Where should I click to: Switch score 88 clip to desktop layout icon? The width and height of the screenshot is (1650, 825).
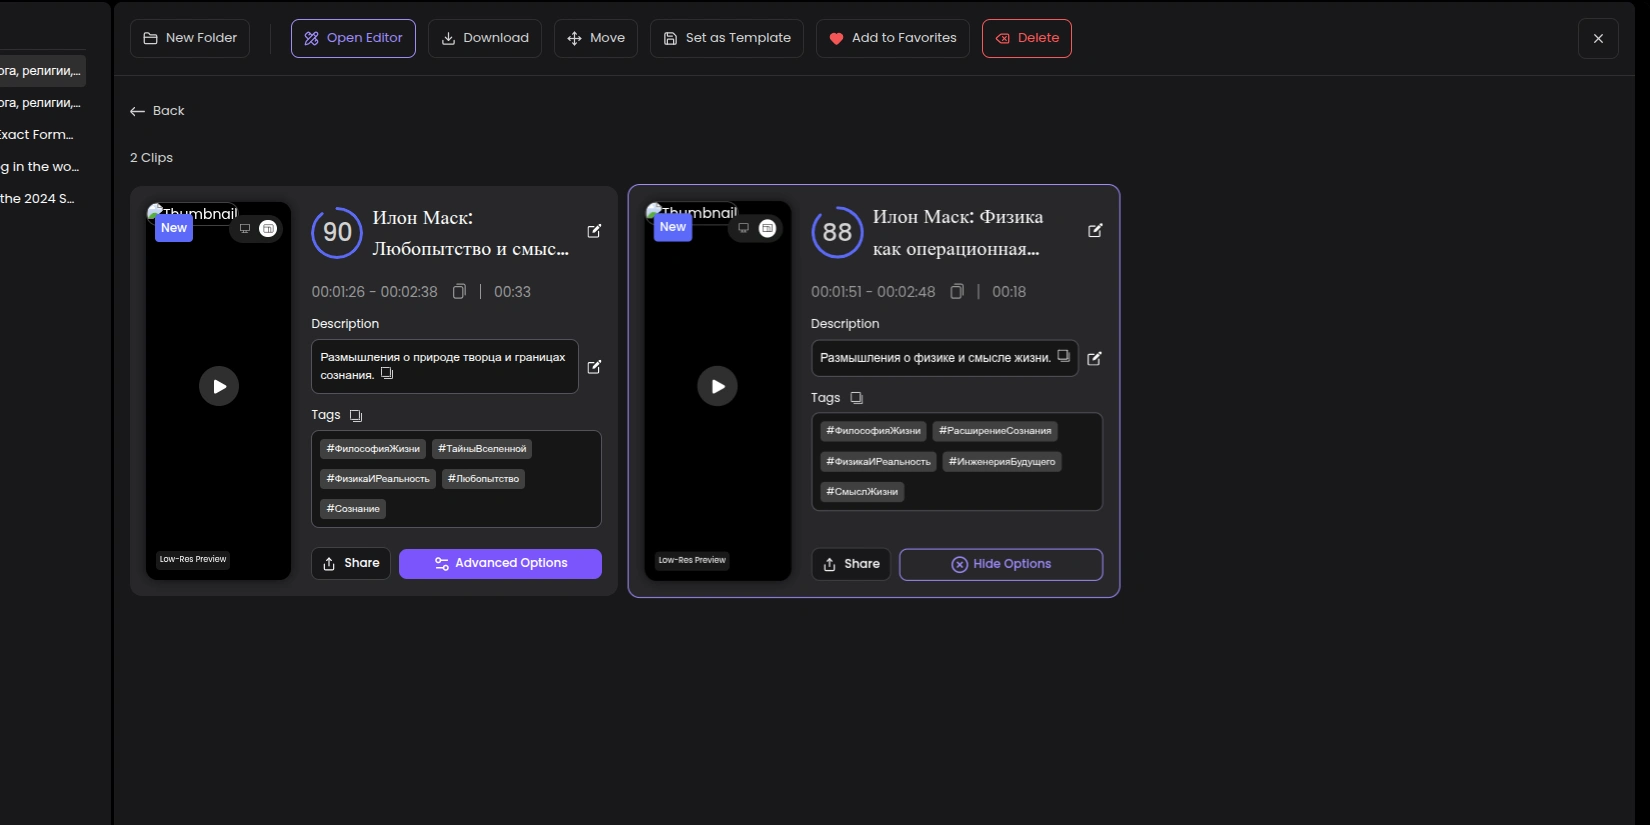[743, 228]
